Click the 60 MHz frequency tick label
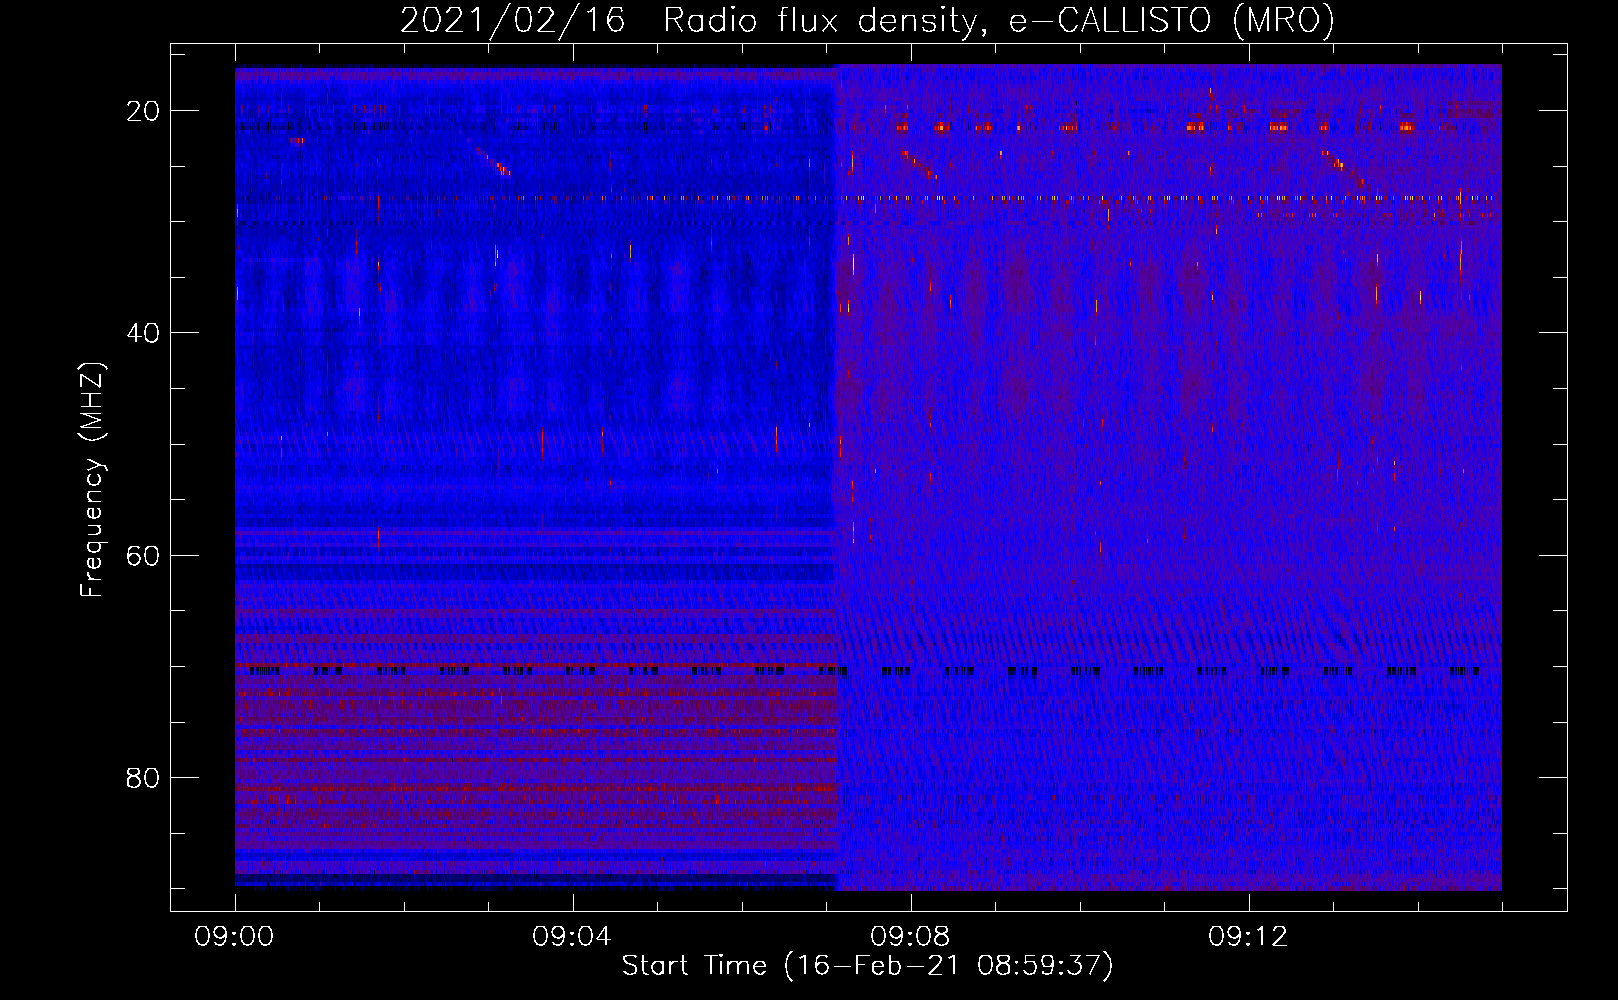 tap(143, 555)
